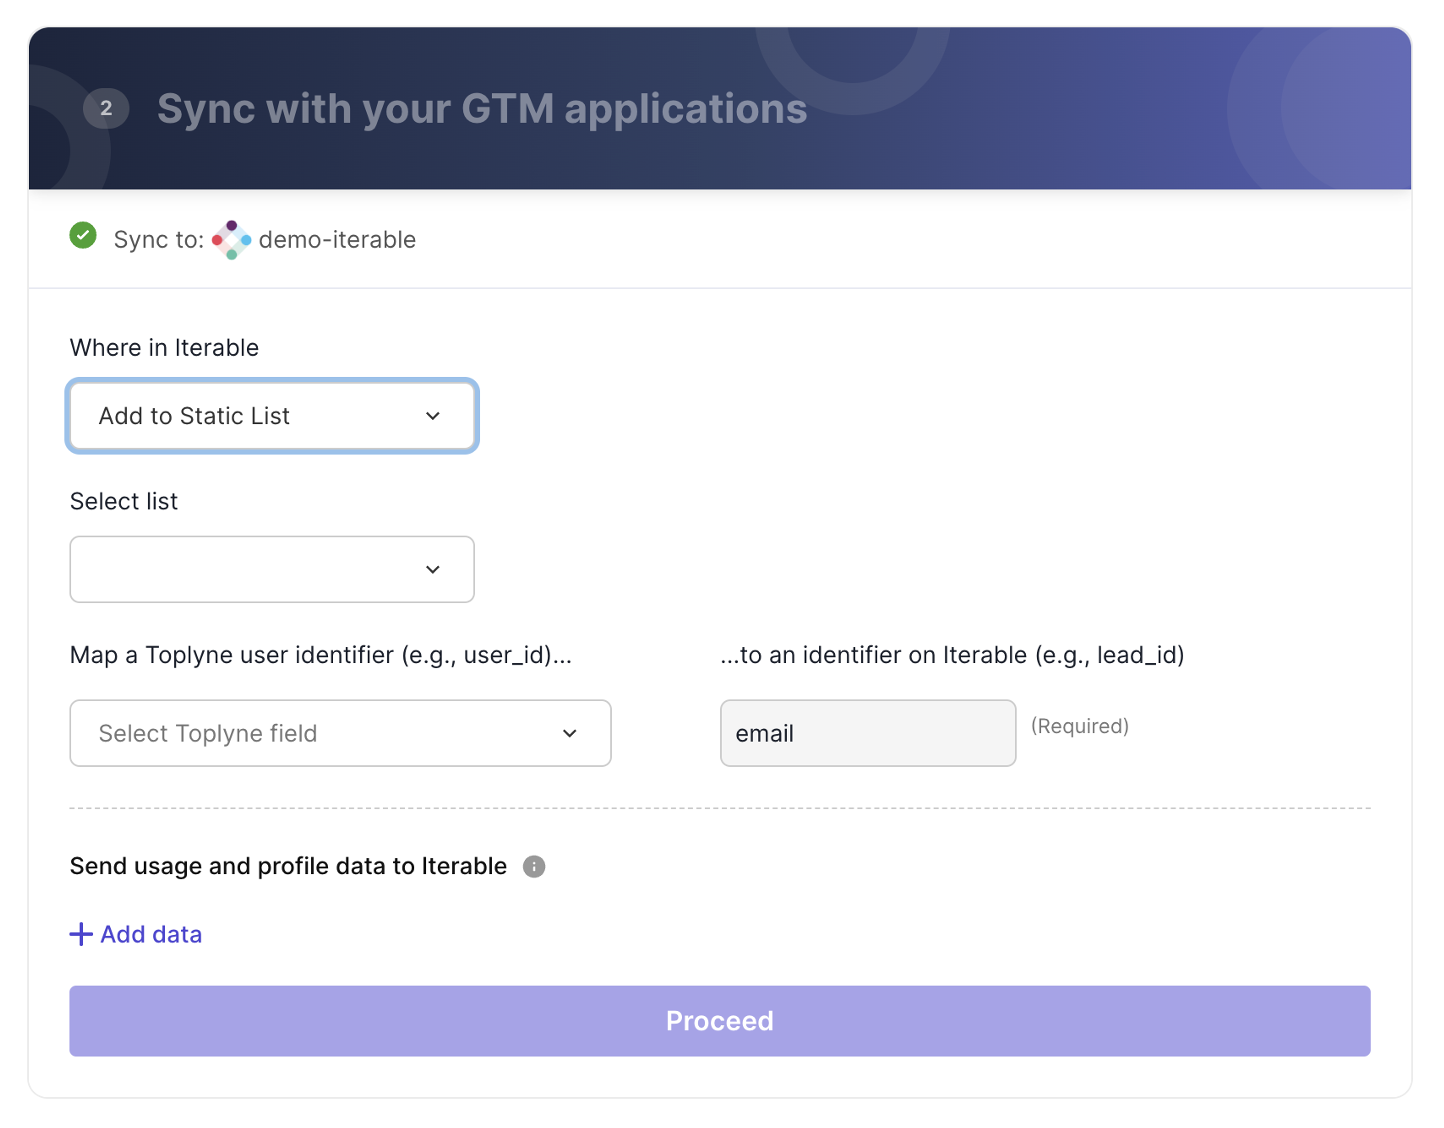Click the (Required) note

tap(1080, 726)
